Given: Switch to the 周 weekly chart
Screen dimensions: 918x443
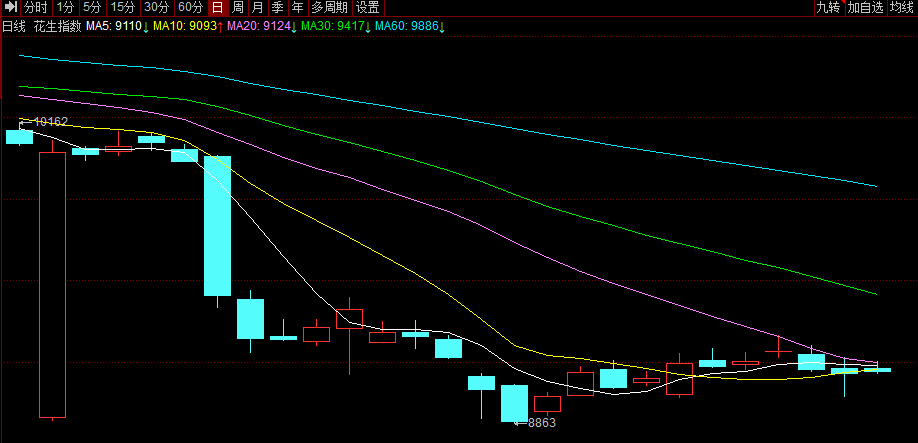Looking at the screenshot, I should 238,8.
